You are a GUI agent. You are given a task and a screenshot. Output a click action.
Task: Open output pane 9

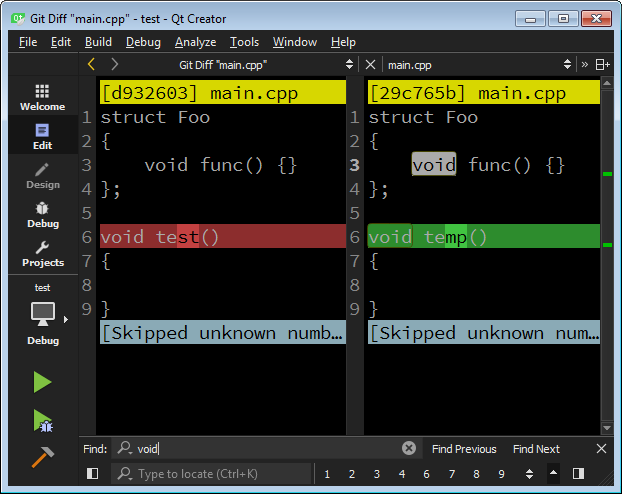coord(501,474)
